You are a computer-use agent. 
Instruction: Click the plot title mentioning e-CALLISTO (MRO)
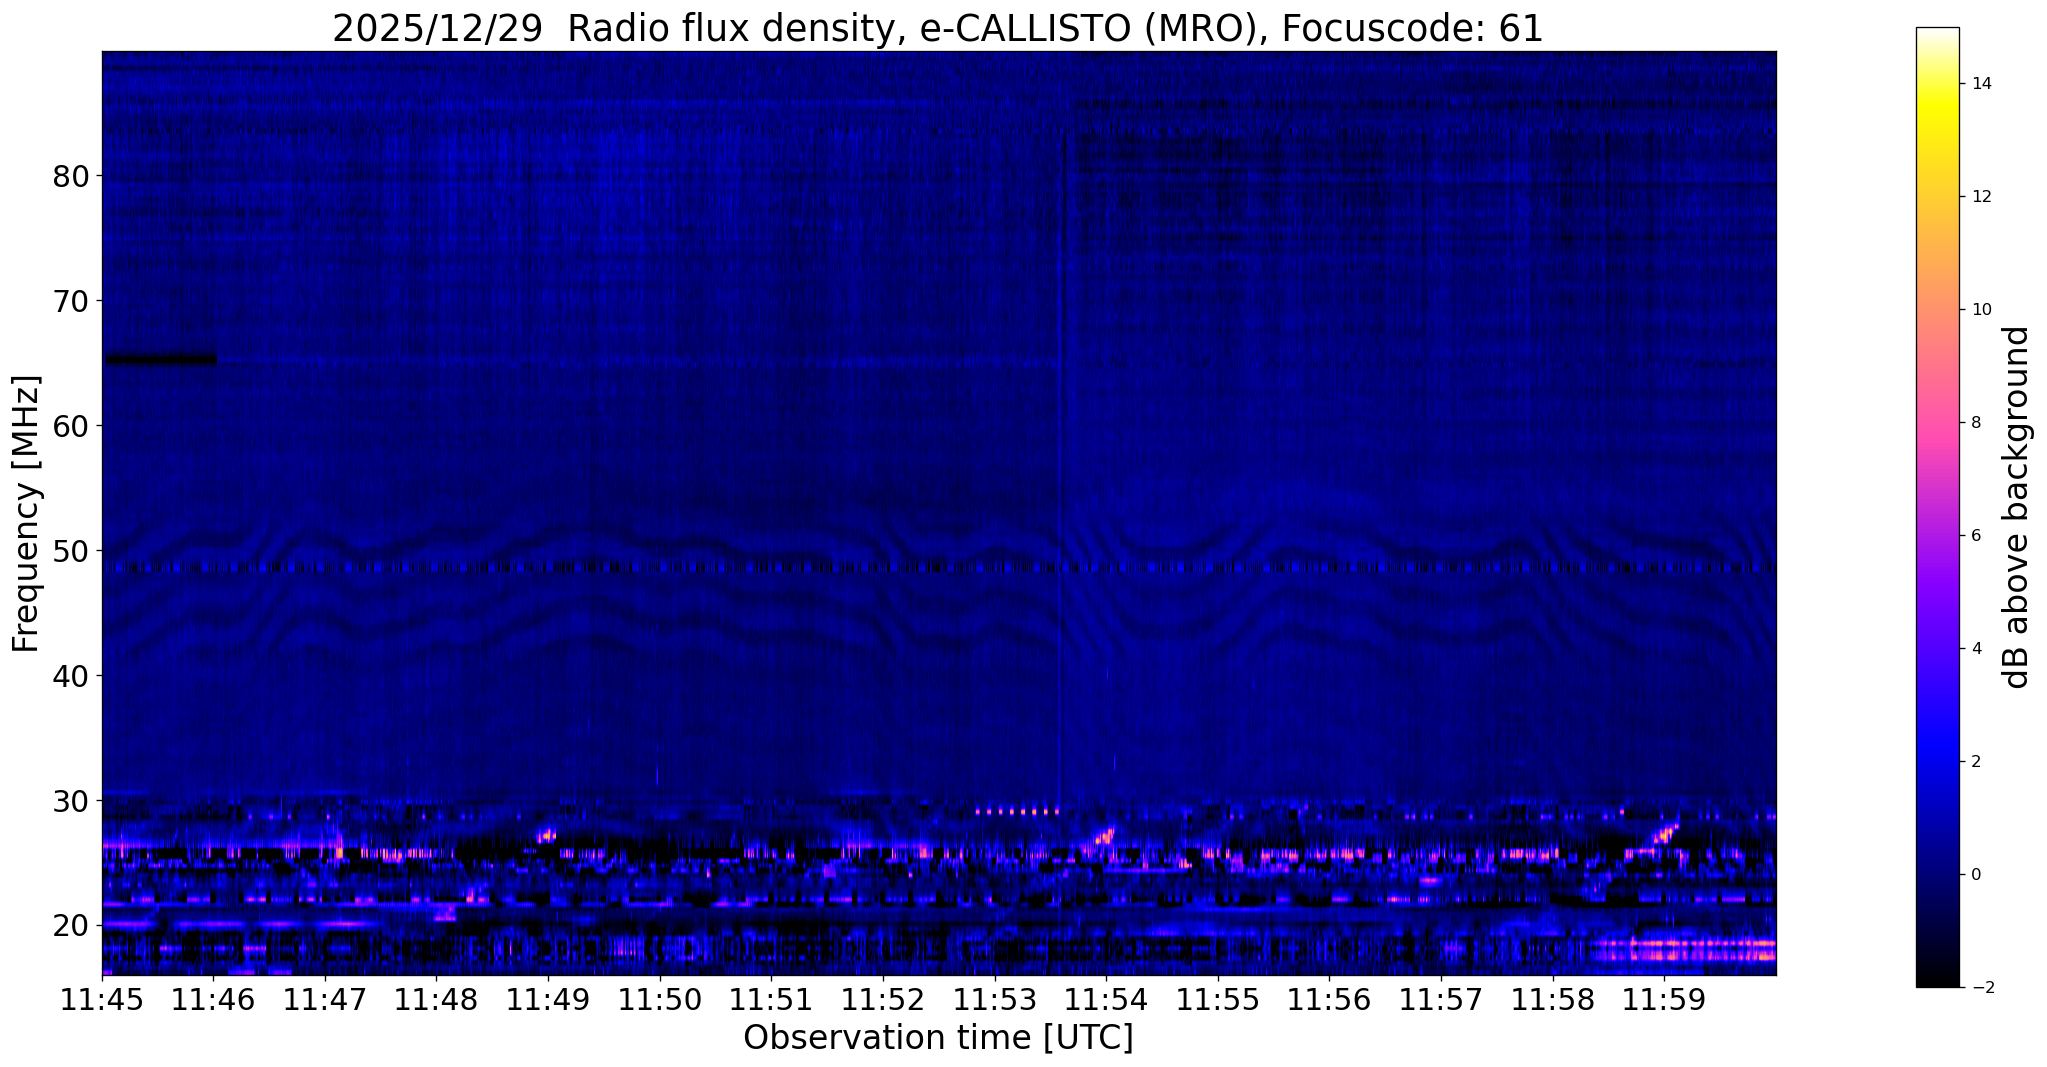[x=938, y=28]
